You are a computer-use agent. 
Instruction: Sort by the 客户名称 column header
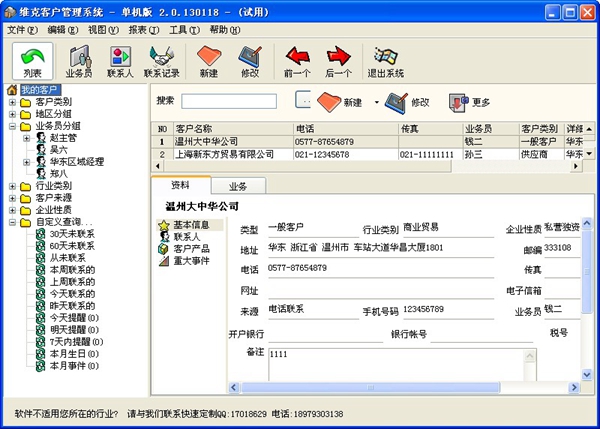[233, 129]
